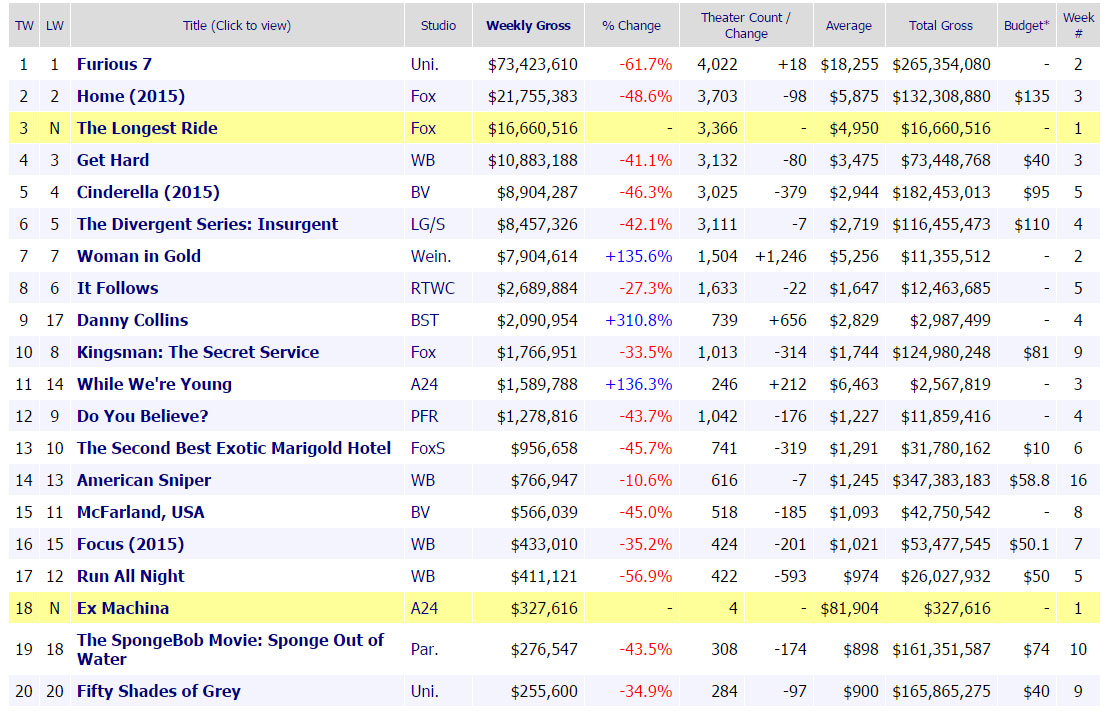Select the $161,351,587 total gross value
Image resolution: width=1115 pixels, height=712 pixels.
(941, 649)
